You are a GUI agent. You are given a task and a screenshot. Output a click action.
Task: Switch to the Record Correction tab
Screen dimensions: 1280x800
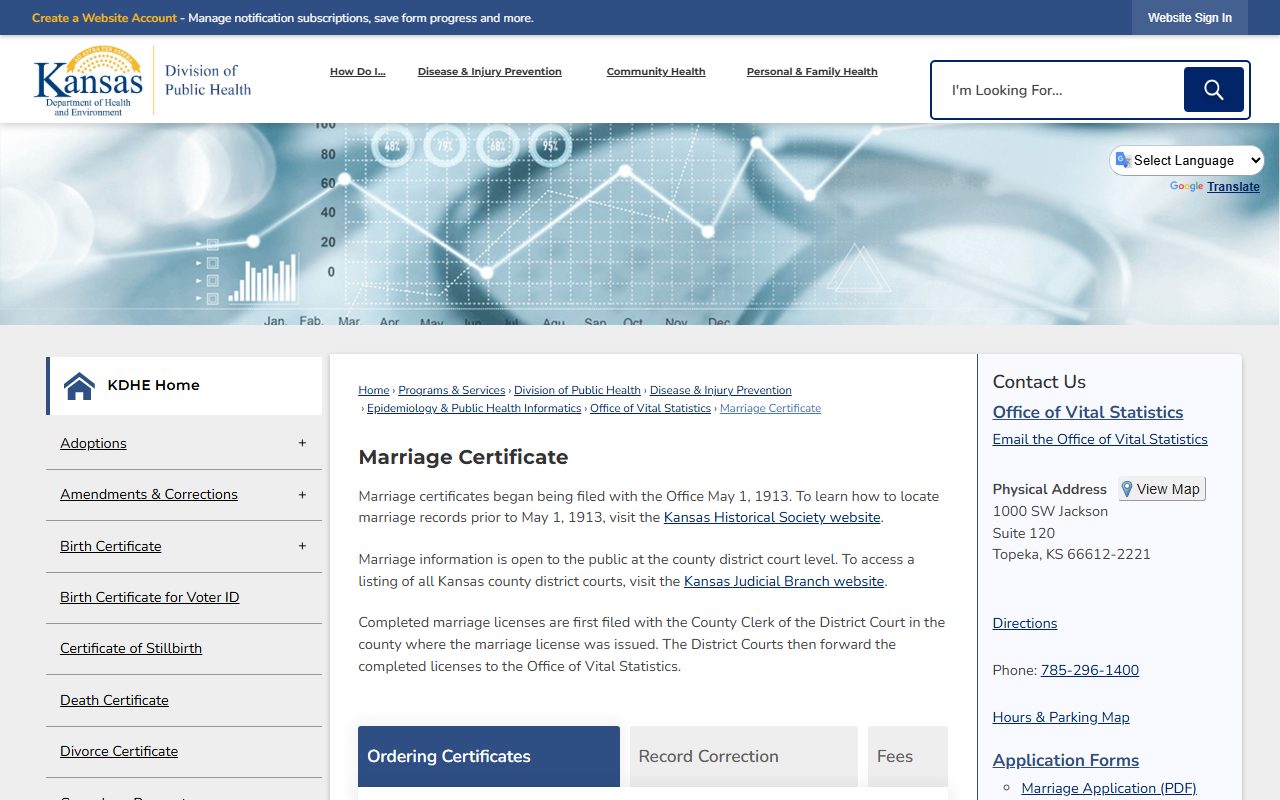[x=744, y=756]
